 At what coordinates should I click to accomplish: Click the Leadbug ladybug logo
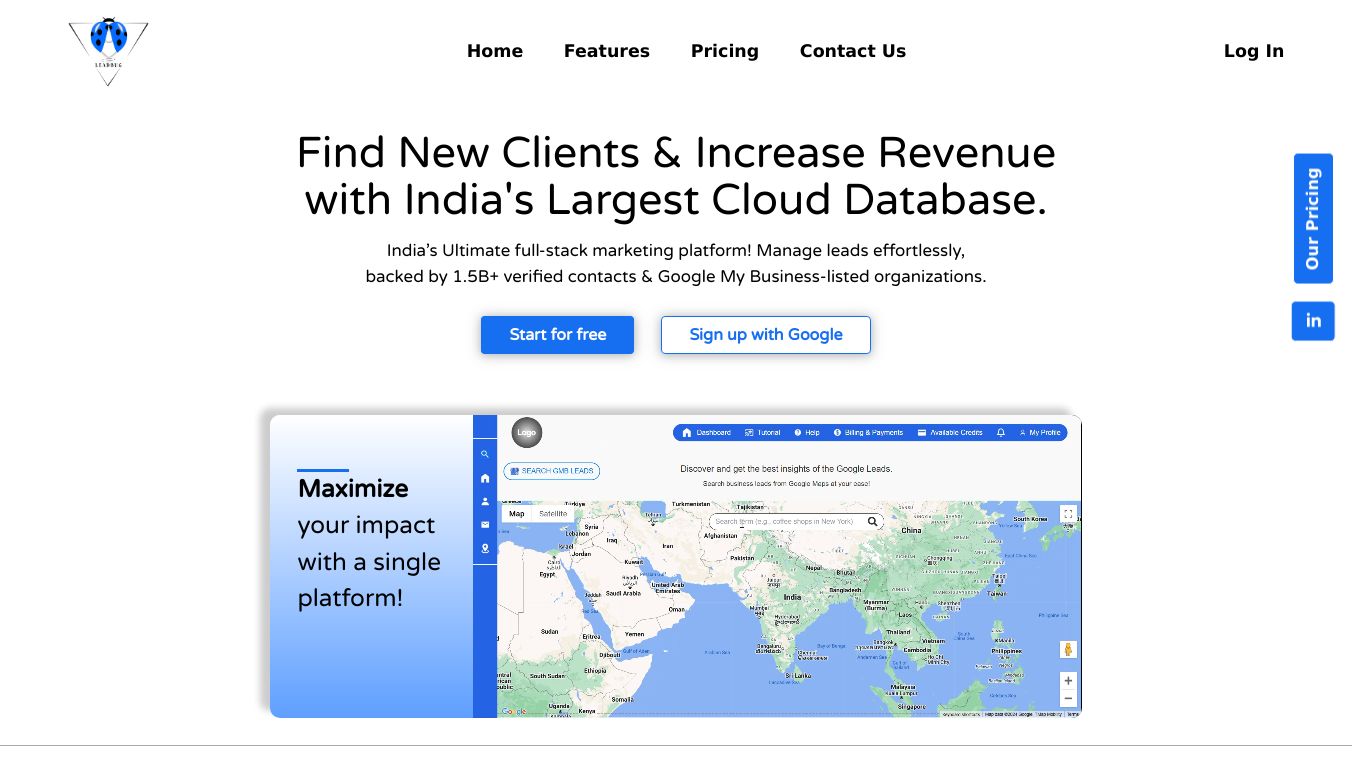(x=108, y=51)
